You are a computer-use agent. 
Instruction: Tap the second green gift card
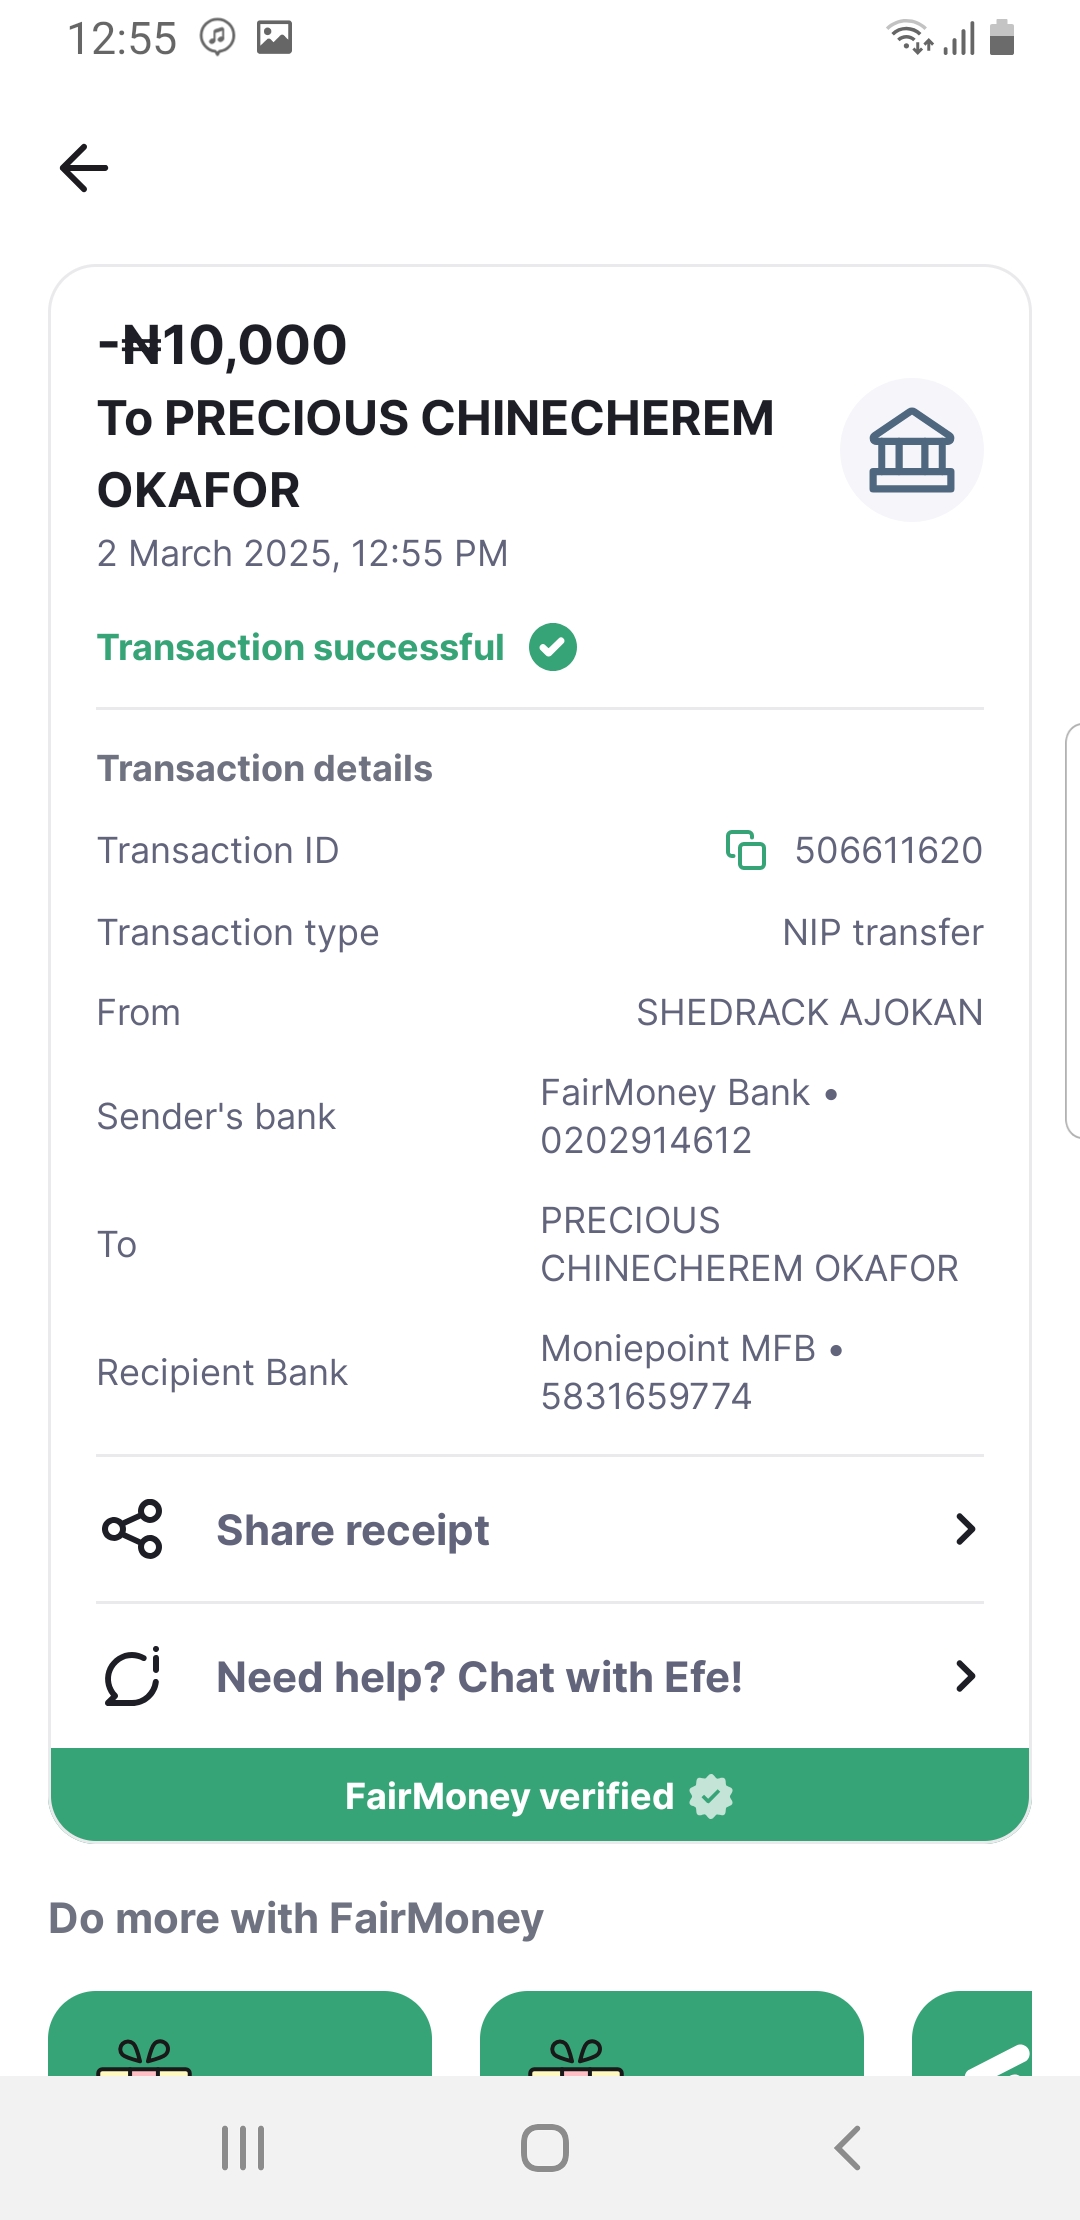click(672, 2034)
